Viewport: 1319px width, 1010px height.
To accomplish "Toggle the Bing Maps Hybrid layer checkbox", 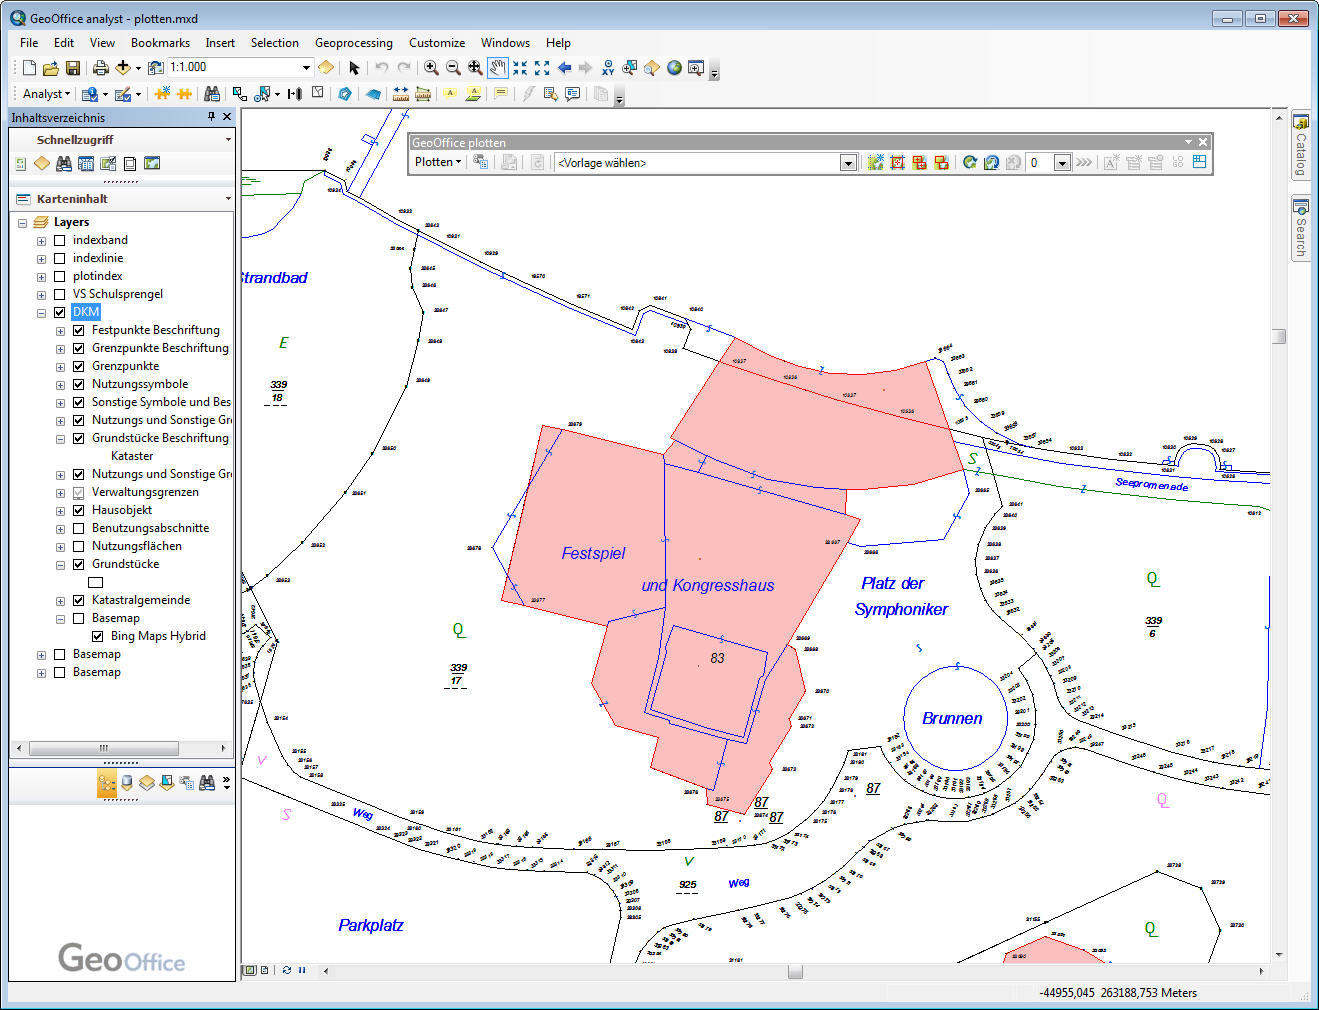I will (97, 636).
